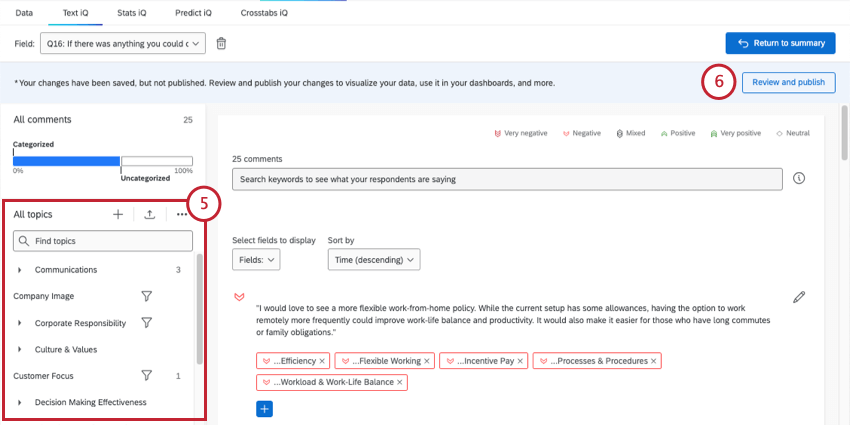The image size is (850, 425).
Task: Remove the Incentive Pay topic tag
Action: click(x=522, y=360)
